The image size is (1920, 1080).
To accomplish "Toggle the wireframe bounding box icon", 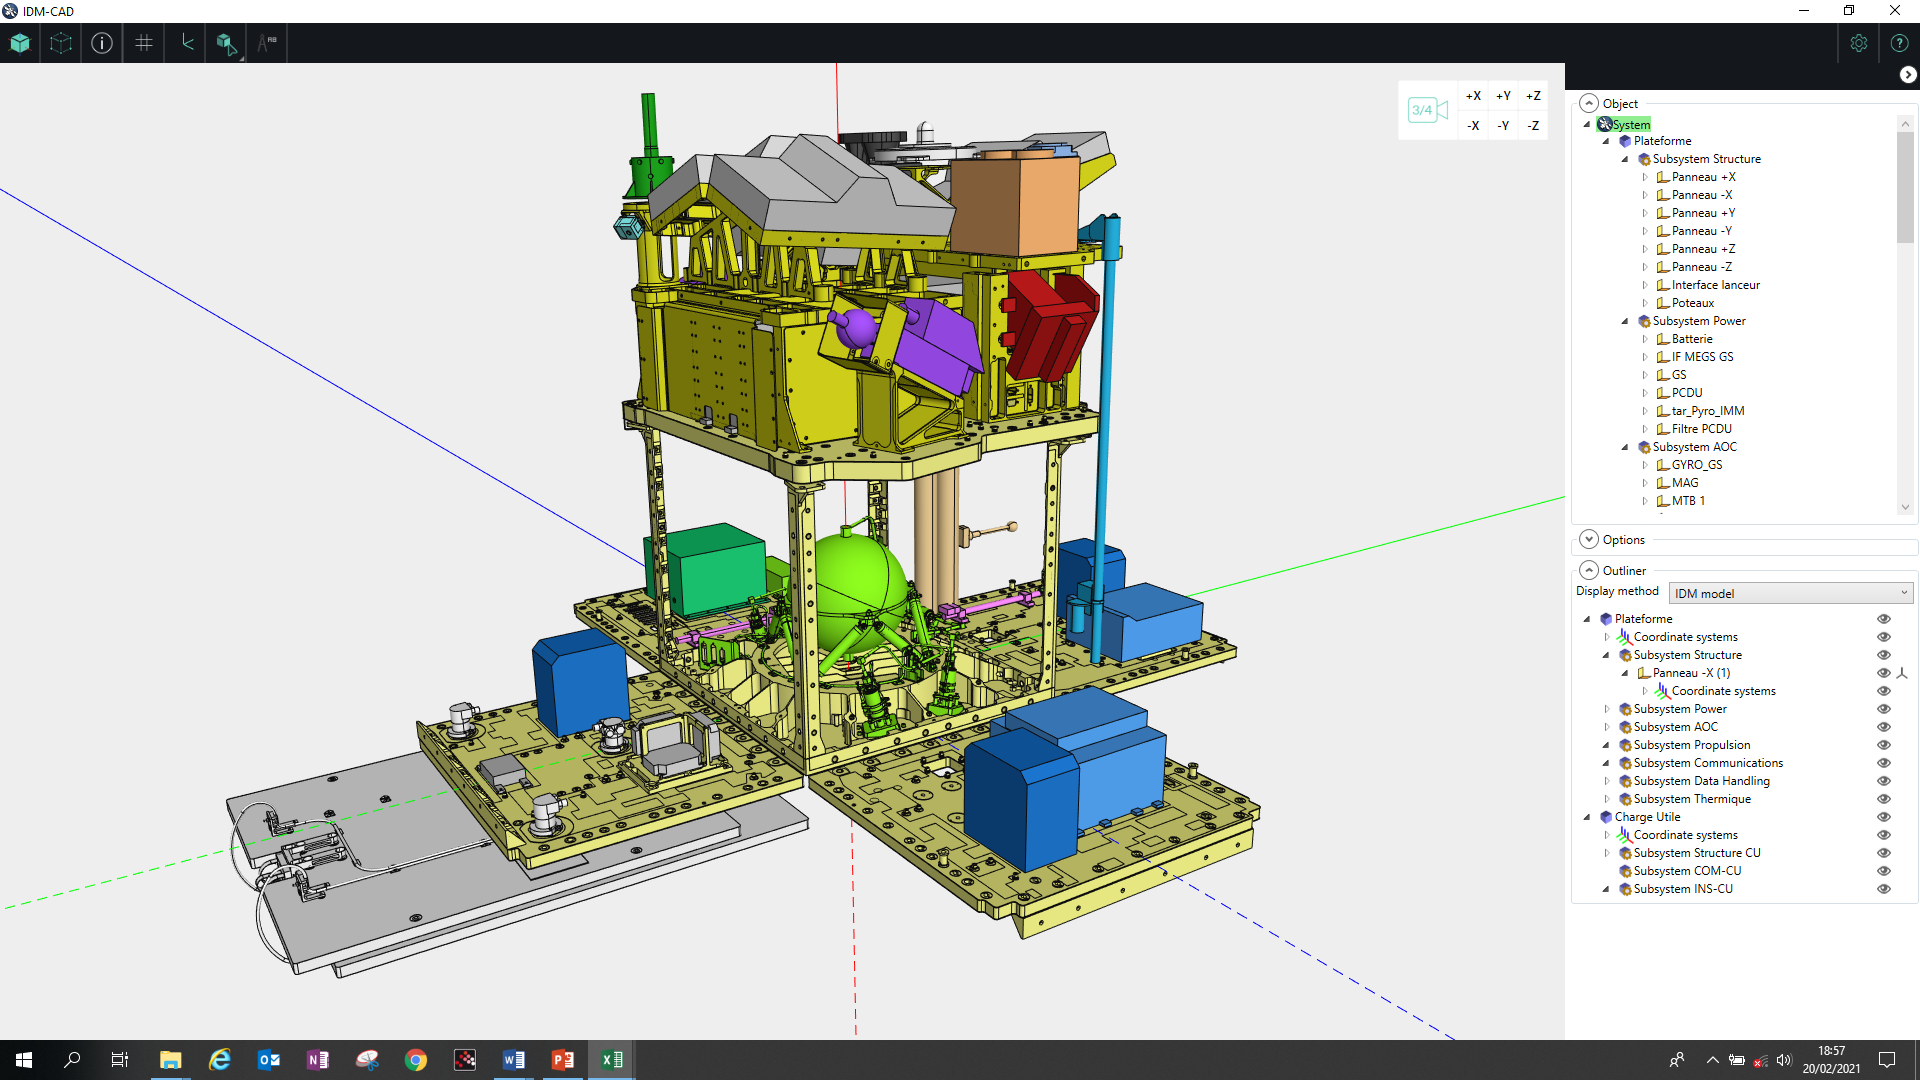I will pos(61,43).
